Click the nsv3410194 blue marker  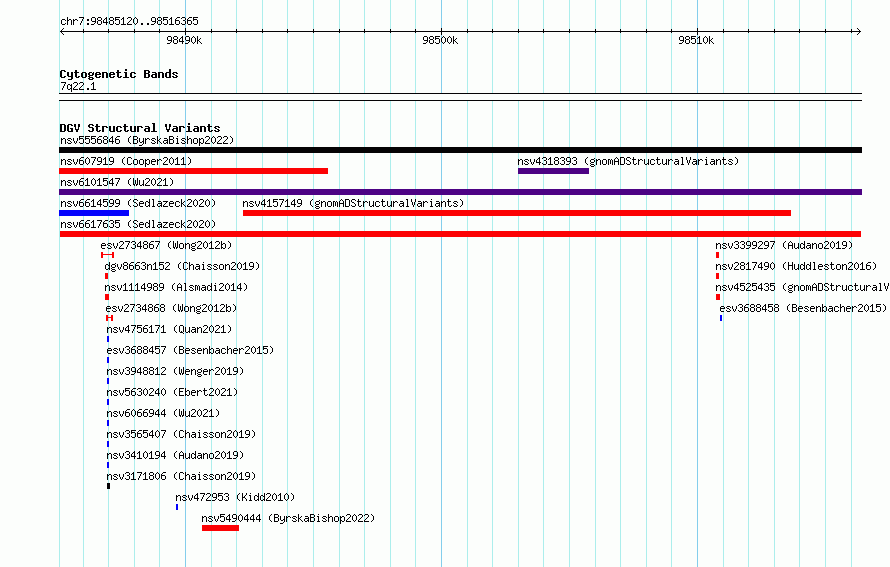tap(108, 465)
